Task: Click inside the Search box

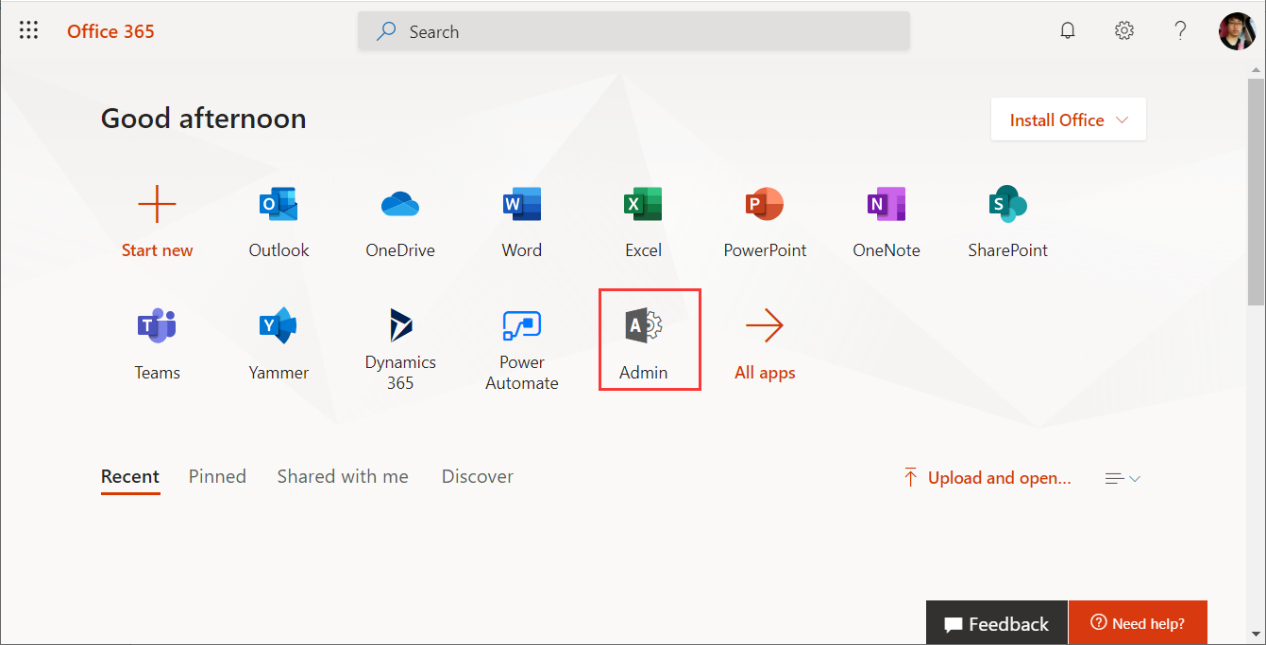Action: pyautogui.click(x=634, y=32)
